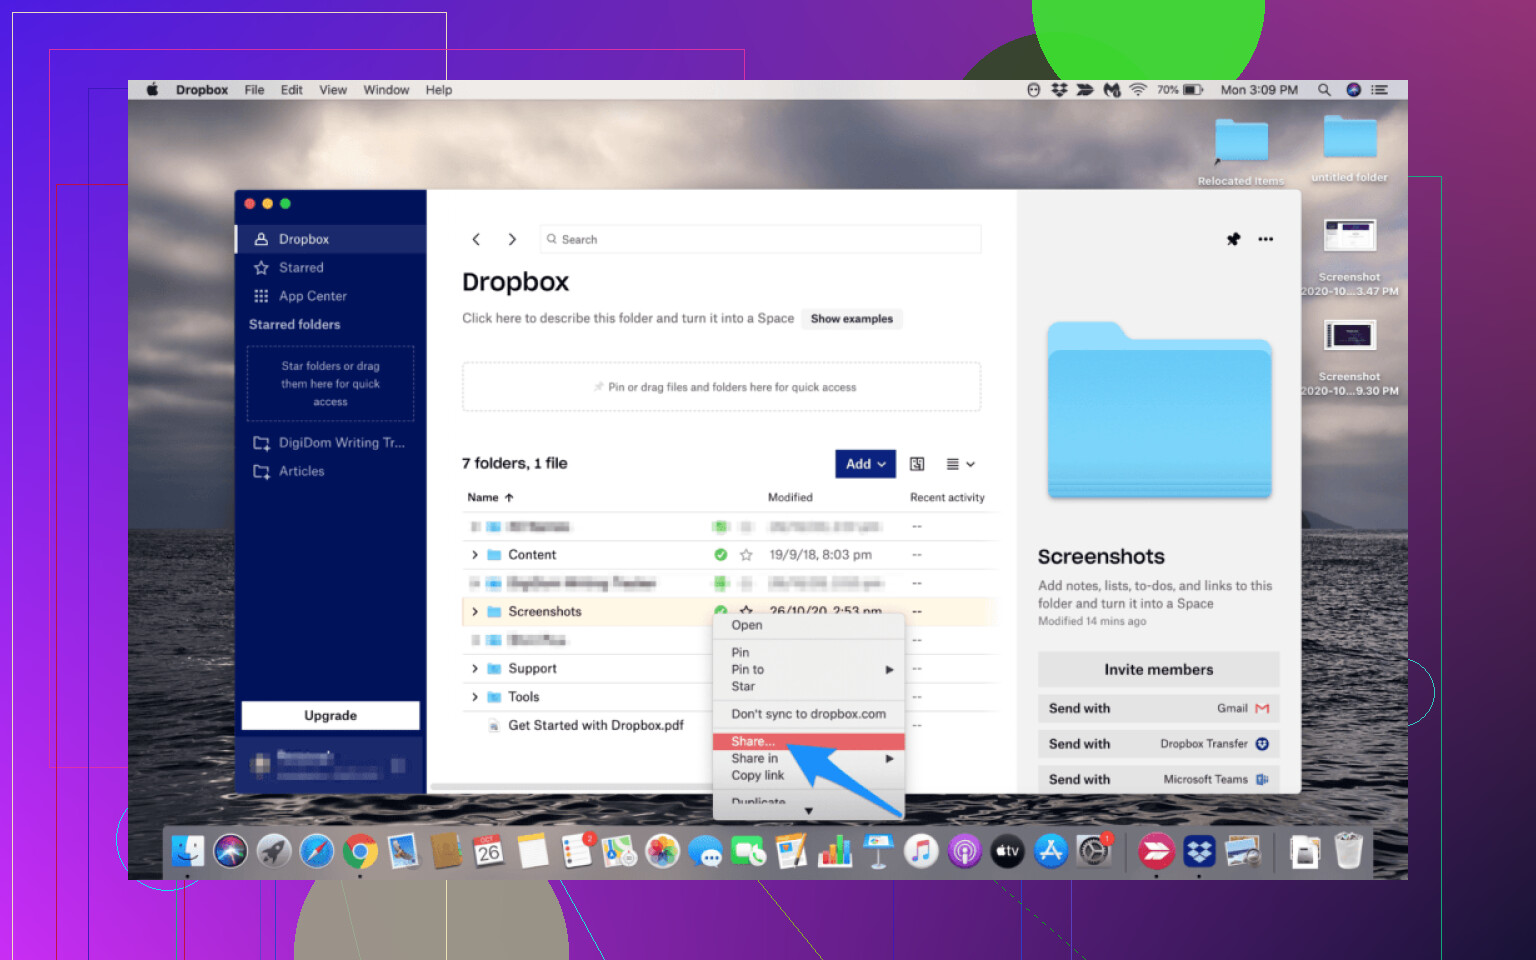Expand the Support folder row
The image size is (1536, 960).
(x=475, y=669)
